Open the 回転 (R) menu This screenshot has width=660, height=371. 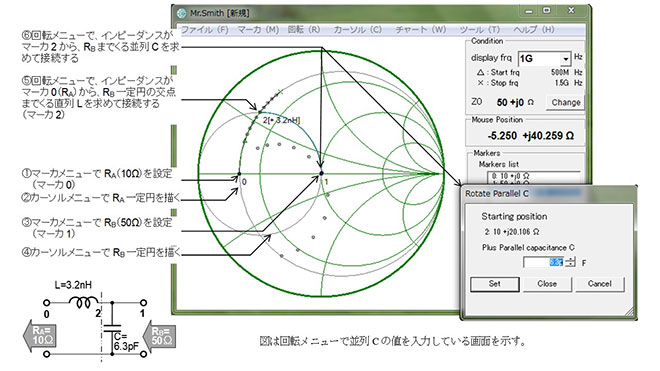tap(304, 30)
